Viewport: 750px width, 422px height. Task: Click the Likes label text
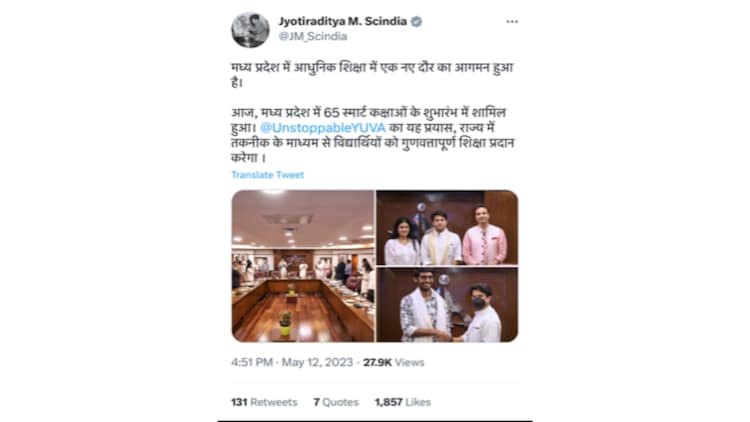coord(418,402)
